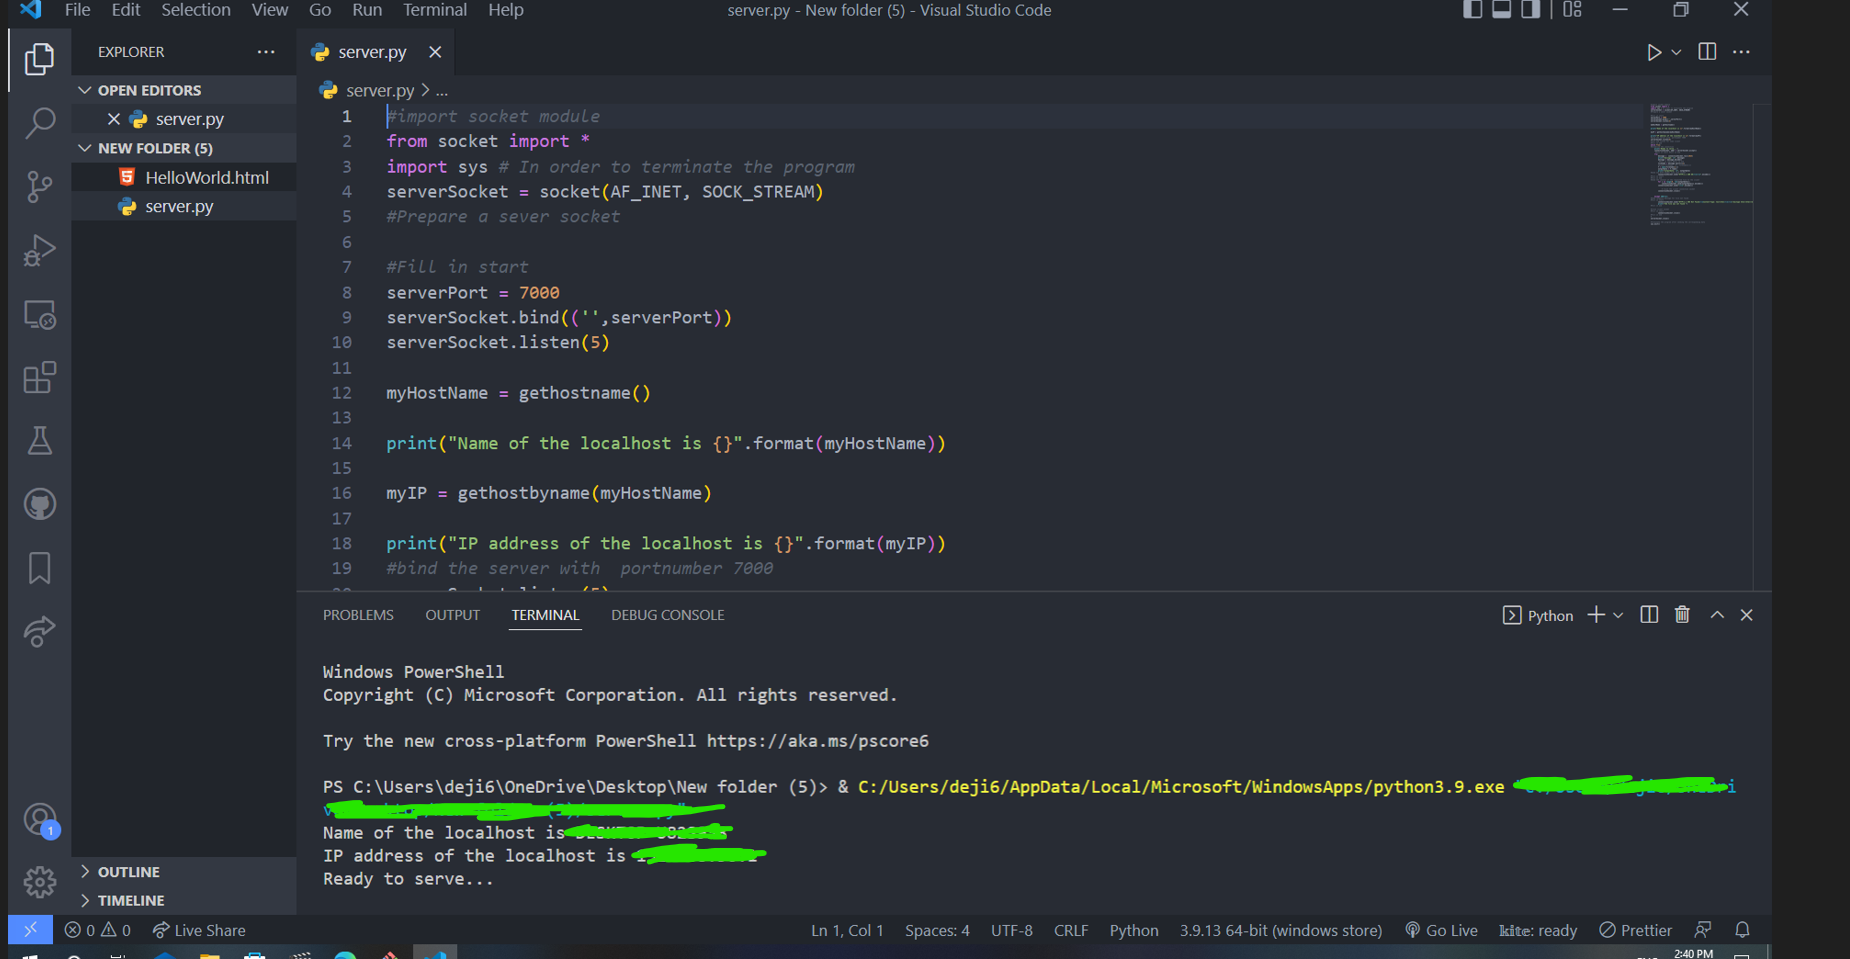Screen dimensions: 1850x959
Task: Switch to the Debug Console tab
Action: (668, 615)
